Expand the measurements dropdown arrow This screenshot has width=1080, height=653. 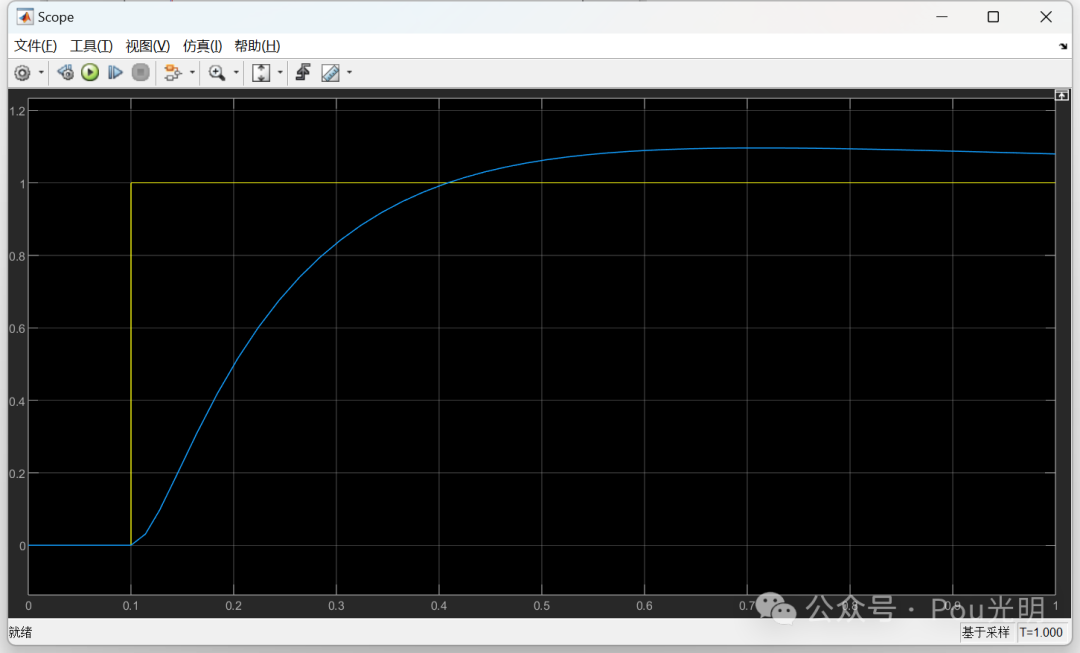coord(349,72)
